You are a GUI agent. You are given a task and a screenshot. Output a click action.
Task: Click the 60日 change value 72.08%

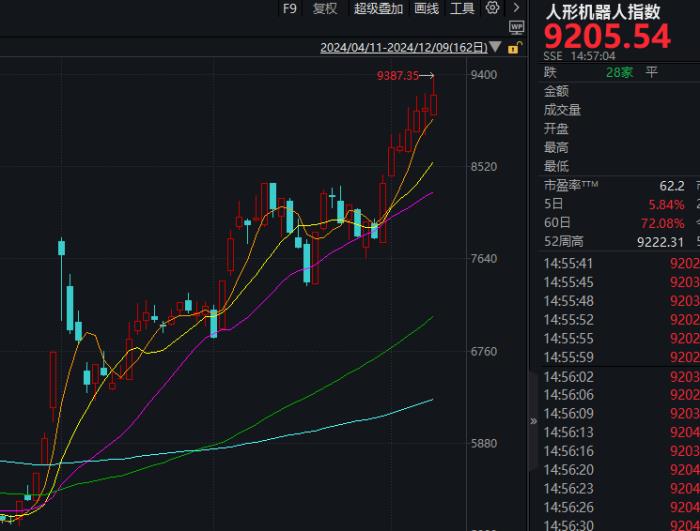(663, 223)
